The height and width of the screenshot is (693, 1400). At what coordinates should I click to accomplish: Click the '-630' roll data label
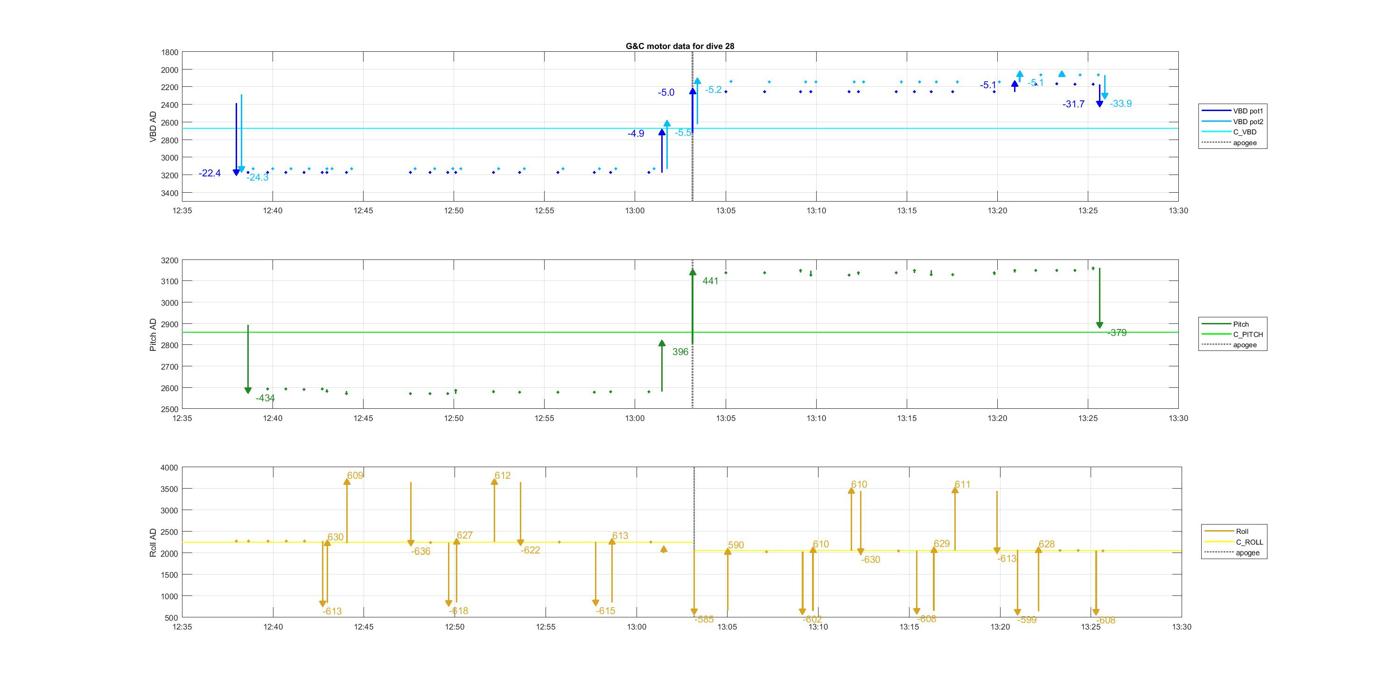(x=870, y=560)
